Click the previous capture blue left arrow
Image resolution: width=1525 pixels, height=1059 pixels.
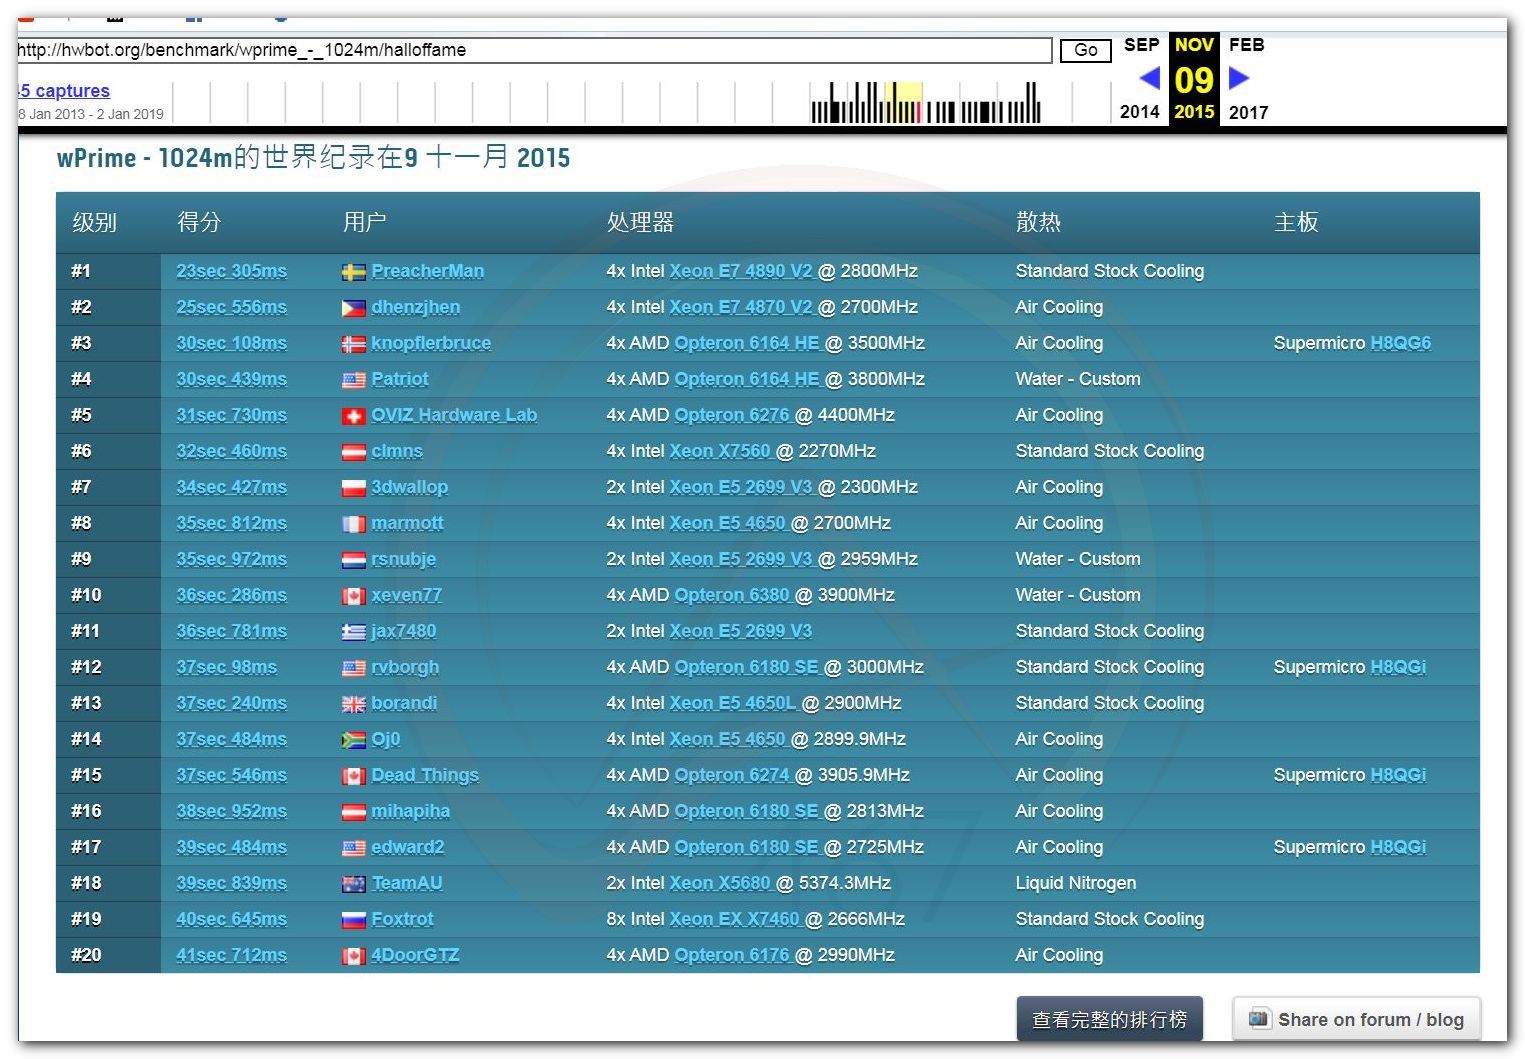click(1149, 78)
